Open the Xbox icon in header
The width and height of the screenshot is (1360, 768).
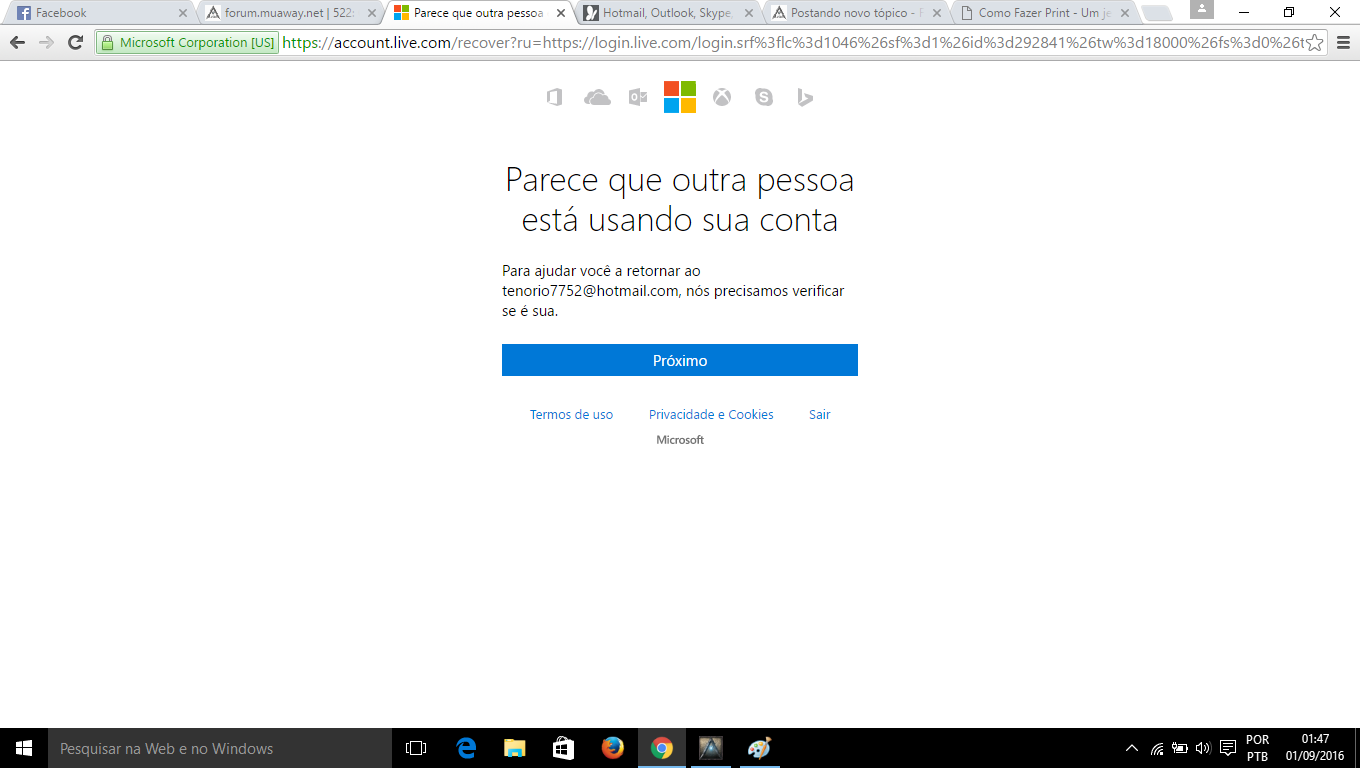tap(722, 97)
